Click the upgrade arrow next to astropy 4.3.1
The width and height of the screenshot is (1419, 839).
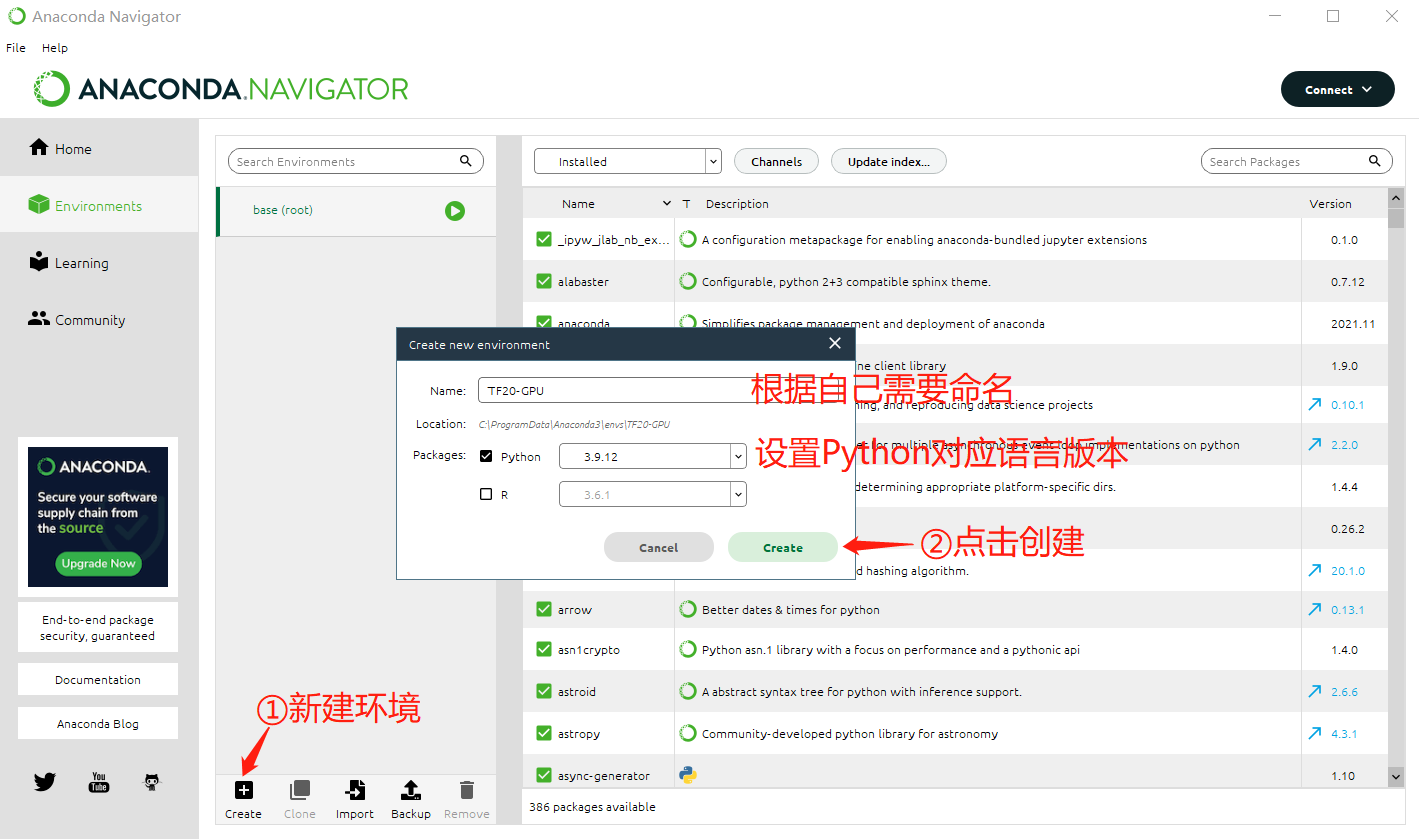coord(1314,734)
